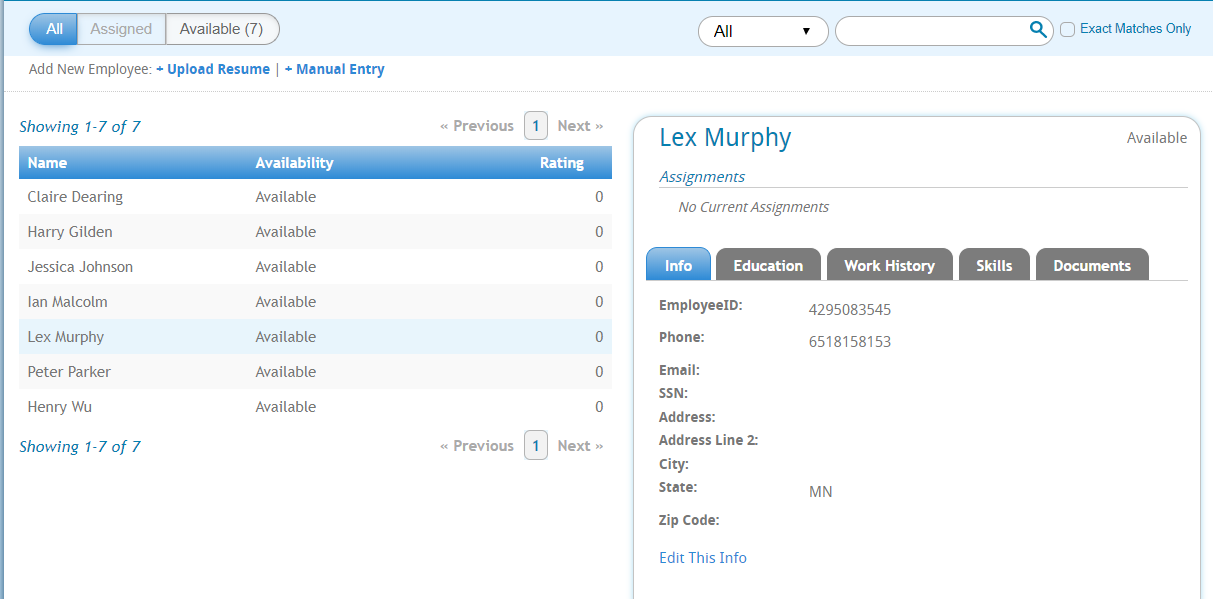
Task: Click the Edit This Info link
Action: tap(703, 558)
